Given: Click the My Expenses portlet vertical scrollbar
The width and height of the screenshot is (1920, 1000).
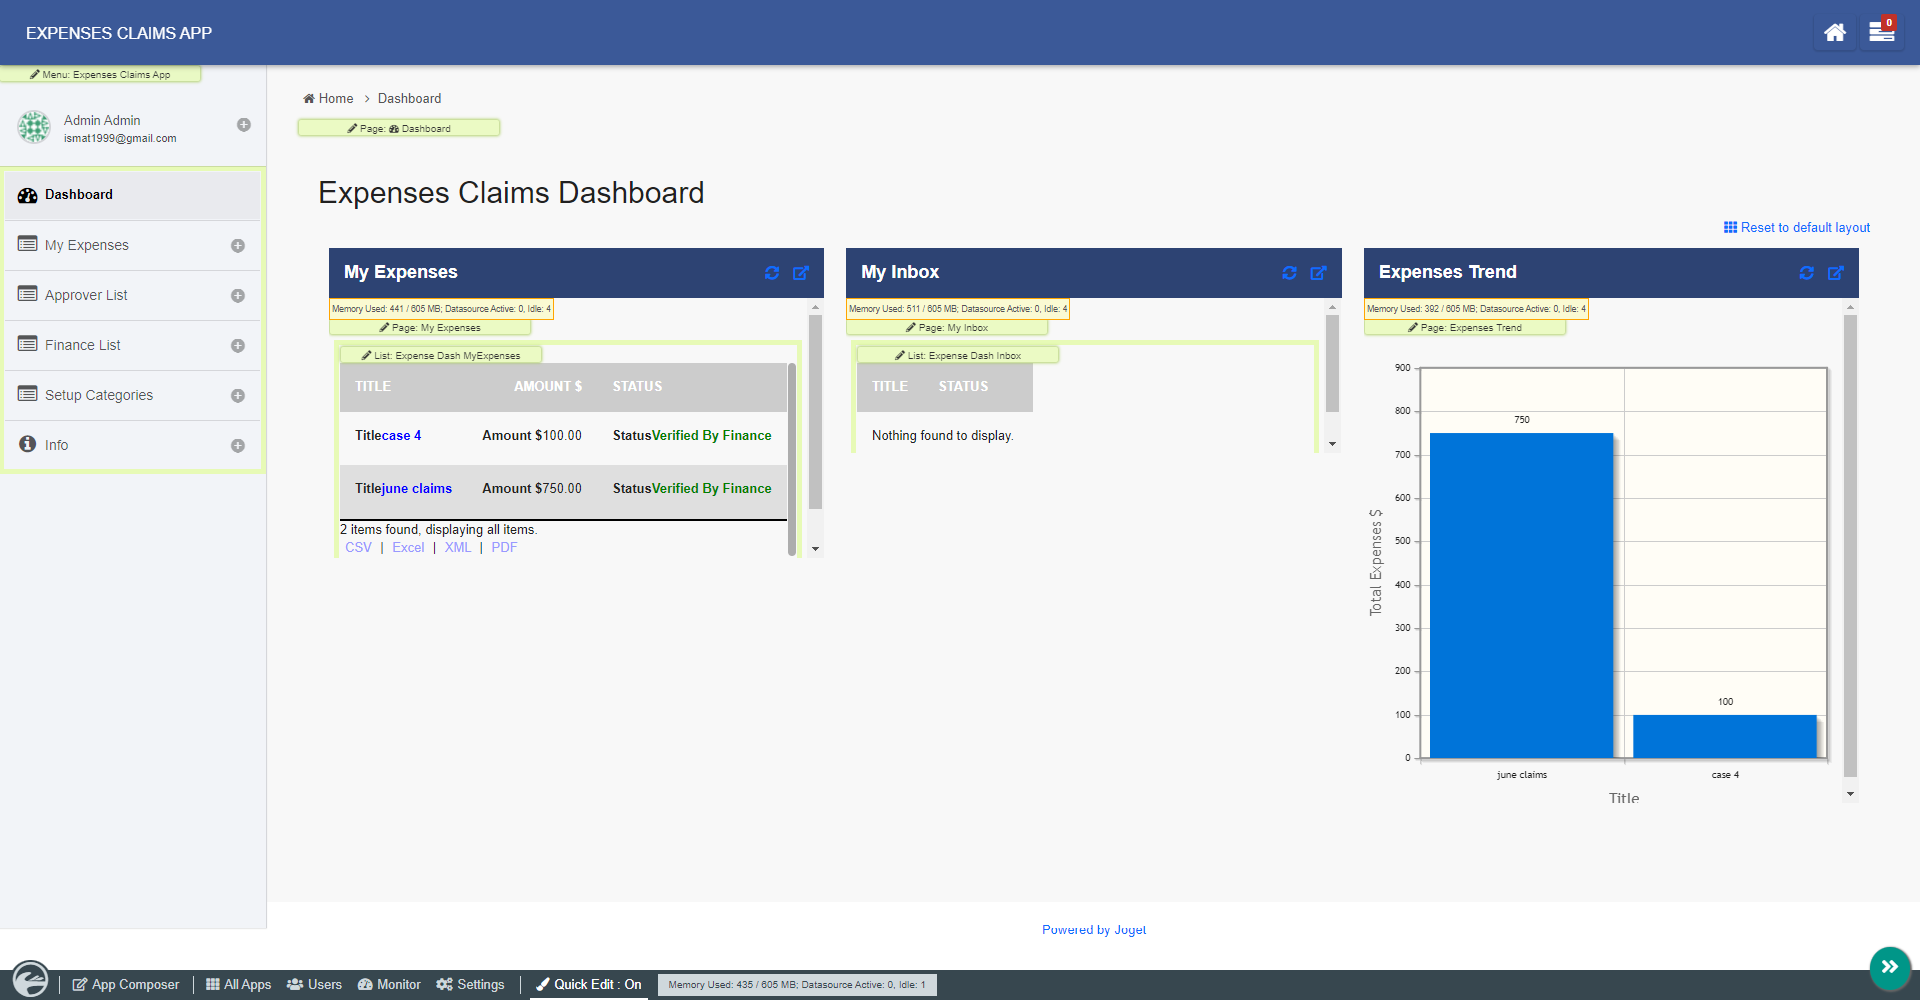Looking at the screenshot, I should [x=815, y=412].
